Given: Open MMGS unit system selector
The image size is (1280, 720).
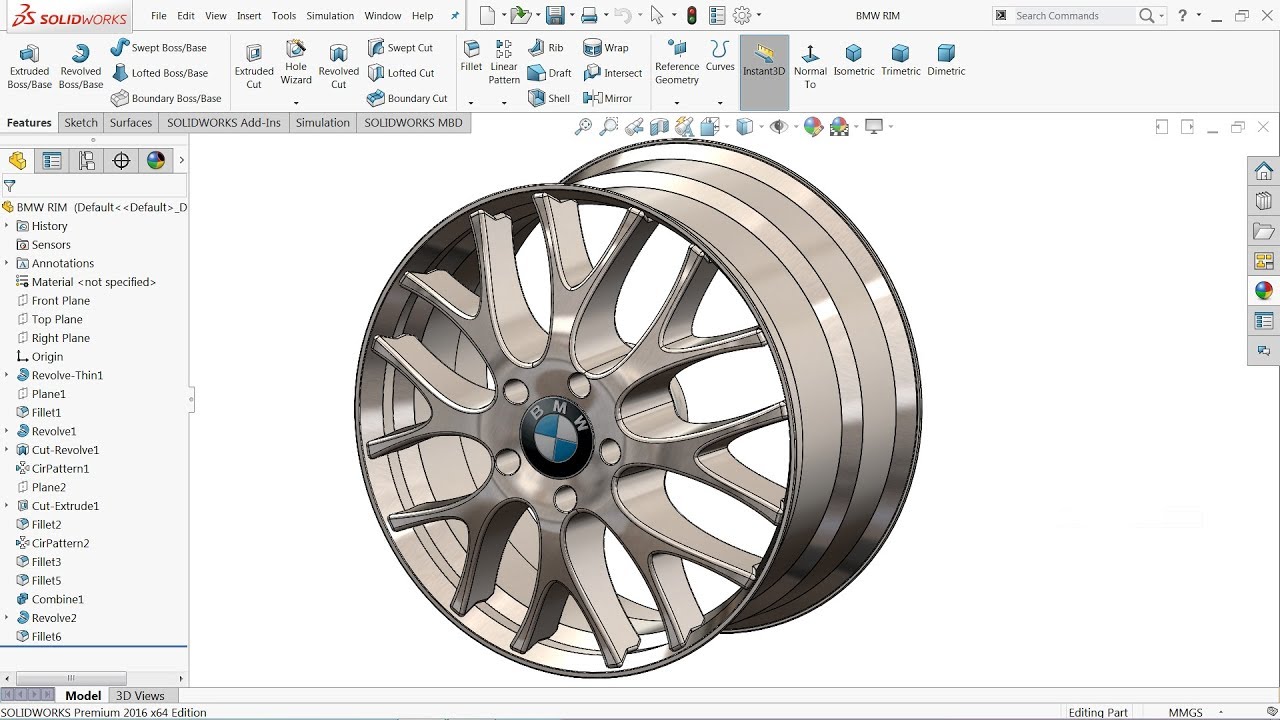Looking at the screenshot, I should point(1185,712).
